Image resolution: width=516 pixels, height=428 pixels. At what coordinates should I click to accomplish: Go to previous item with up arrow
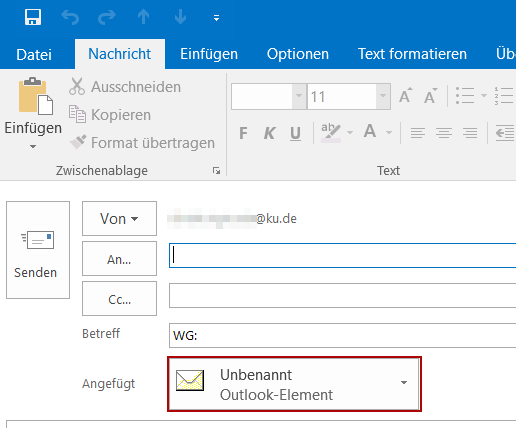144,17
